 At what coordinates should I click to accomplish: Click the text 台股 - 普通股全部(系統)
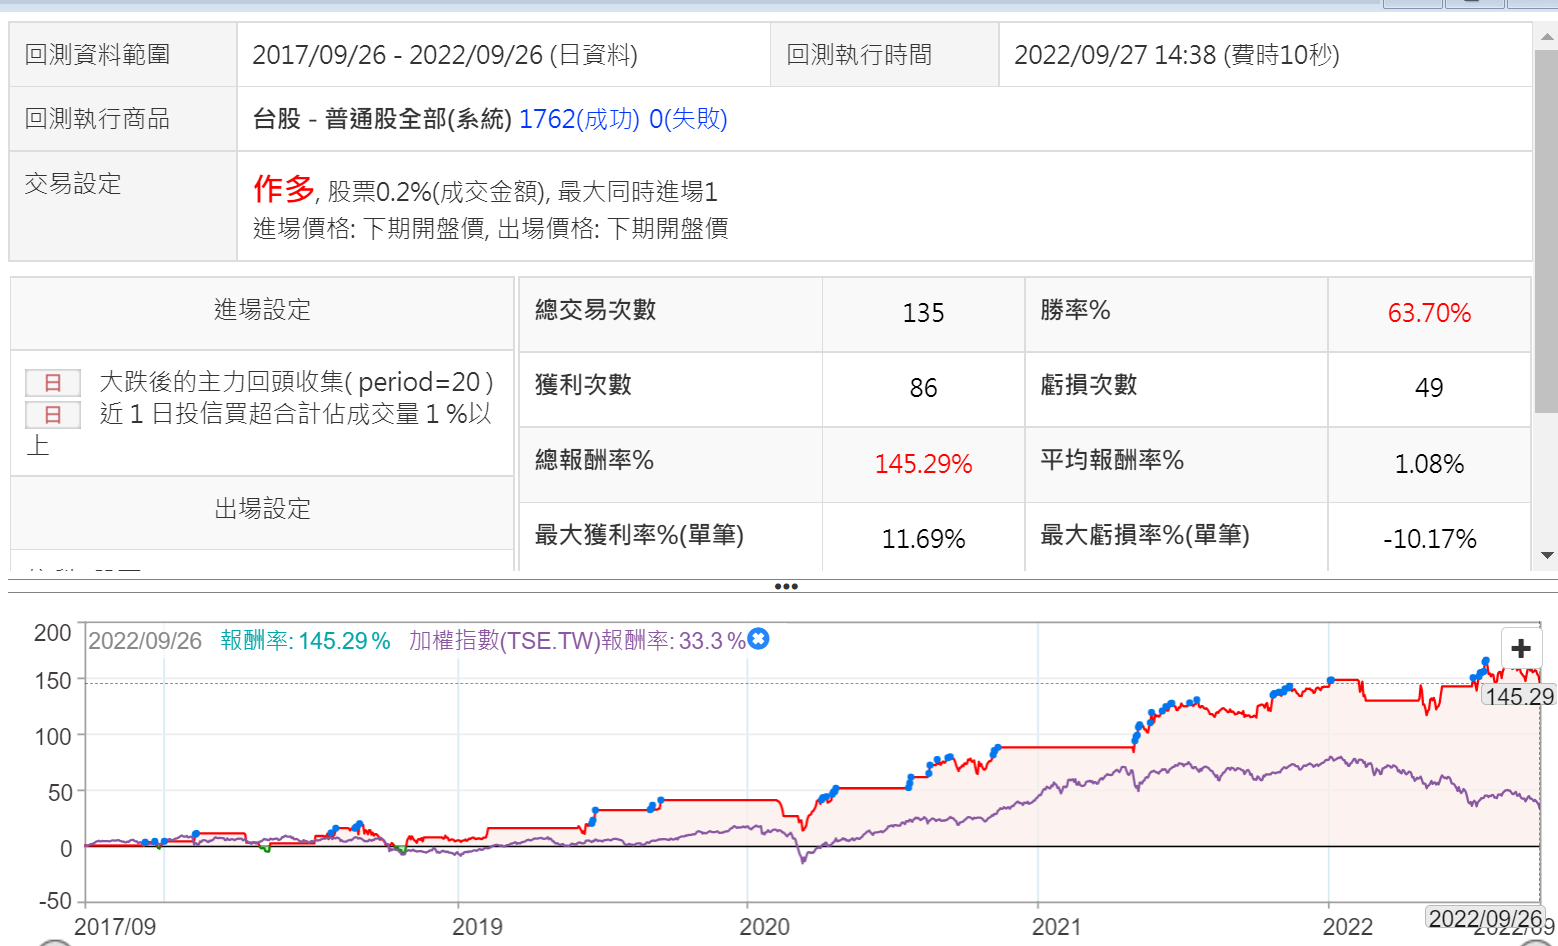(382, 119)
